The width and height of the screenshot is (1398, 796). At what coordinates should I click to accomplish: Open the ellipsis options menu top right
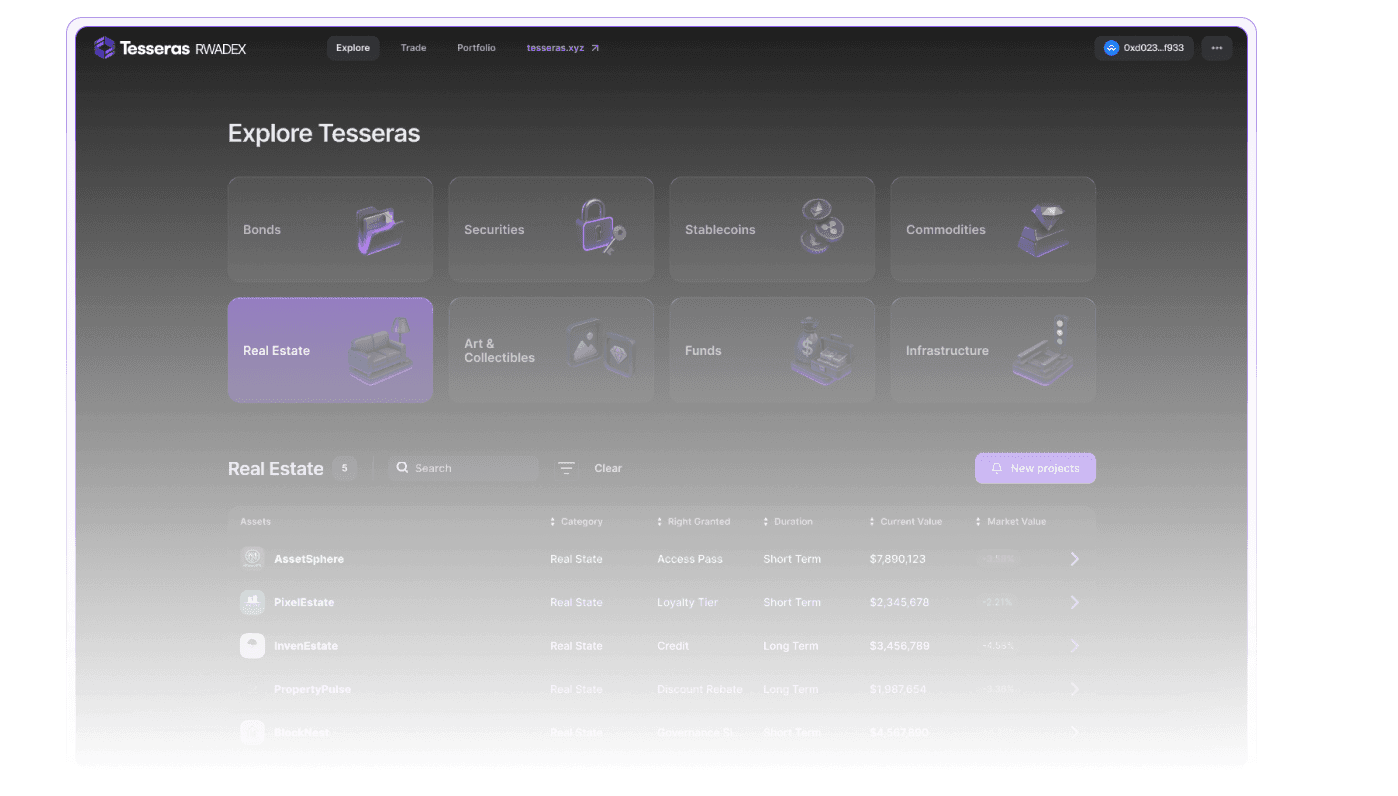pos(1216,47)
